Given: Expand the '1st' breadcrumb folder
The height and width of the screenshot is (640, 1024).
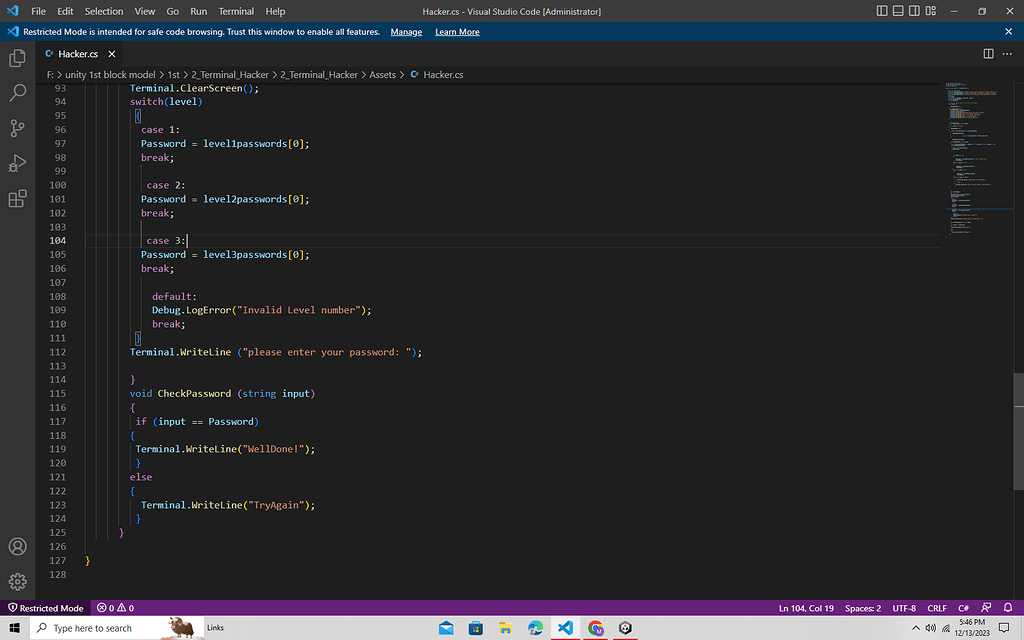Looking at the screenshot, I should click(174, 74).
